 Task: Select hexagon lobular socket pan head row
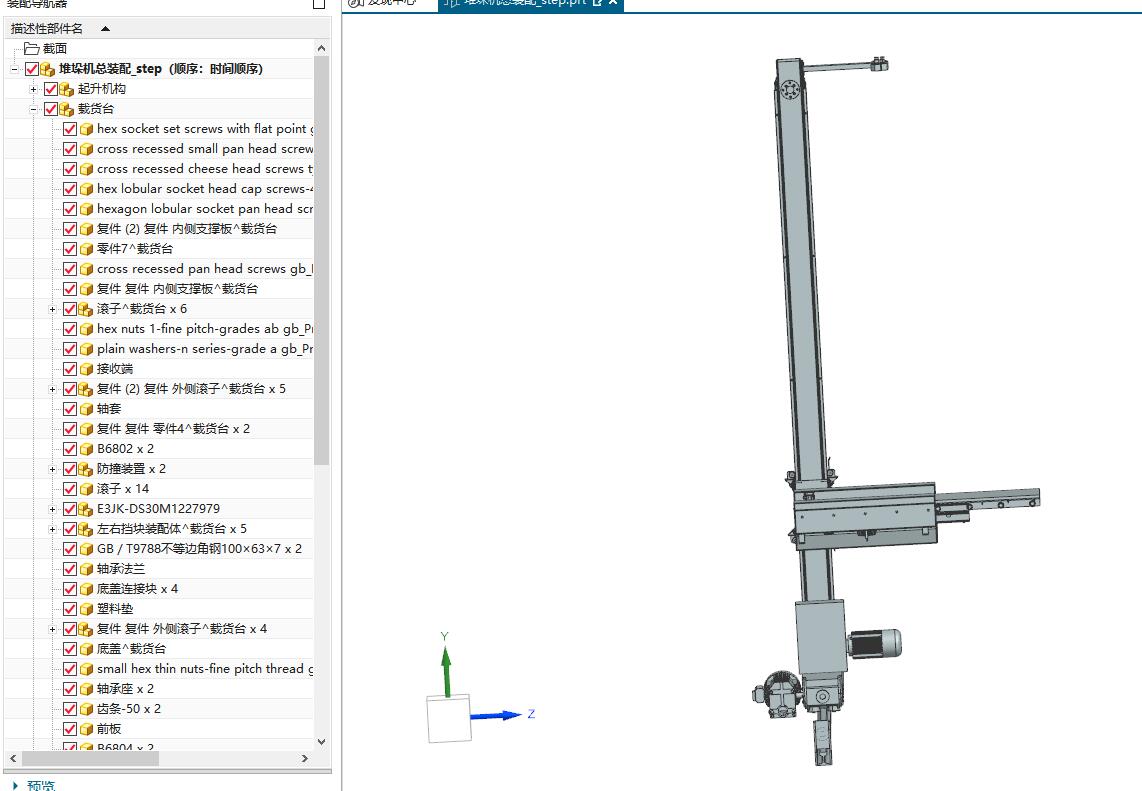coord(159,209)
